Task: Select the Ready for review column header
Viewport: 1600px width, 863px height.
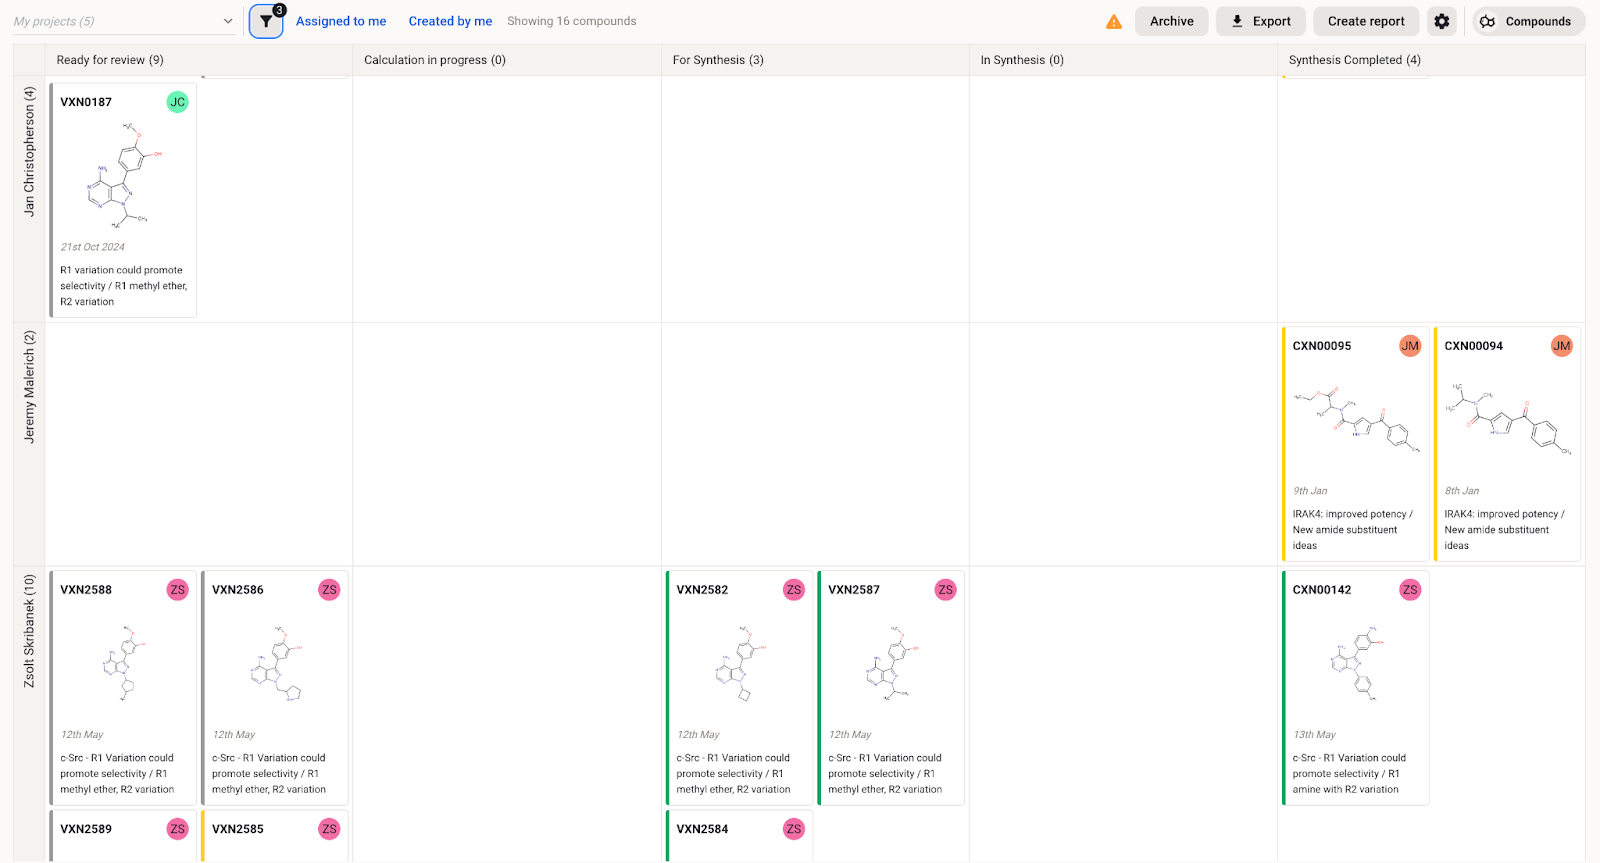Action: click(x=110, y=60)
